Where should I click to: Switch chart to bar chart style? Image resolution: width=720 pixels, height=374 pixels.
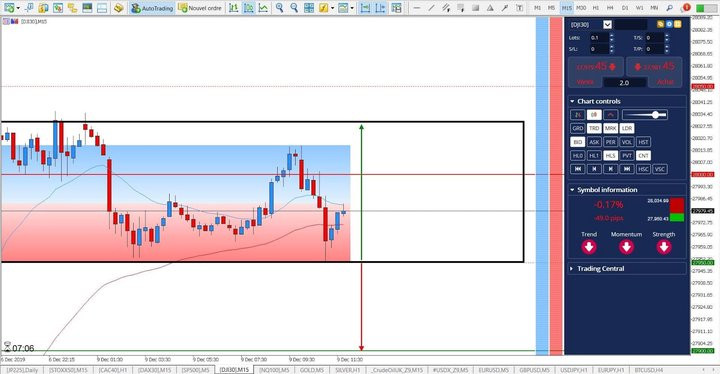point(234,8)
